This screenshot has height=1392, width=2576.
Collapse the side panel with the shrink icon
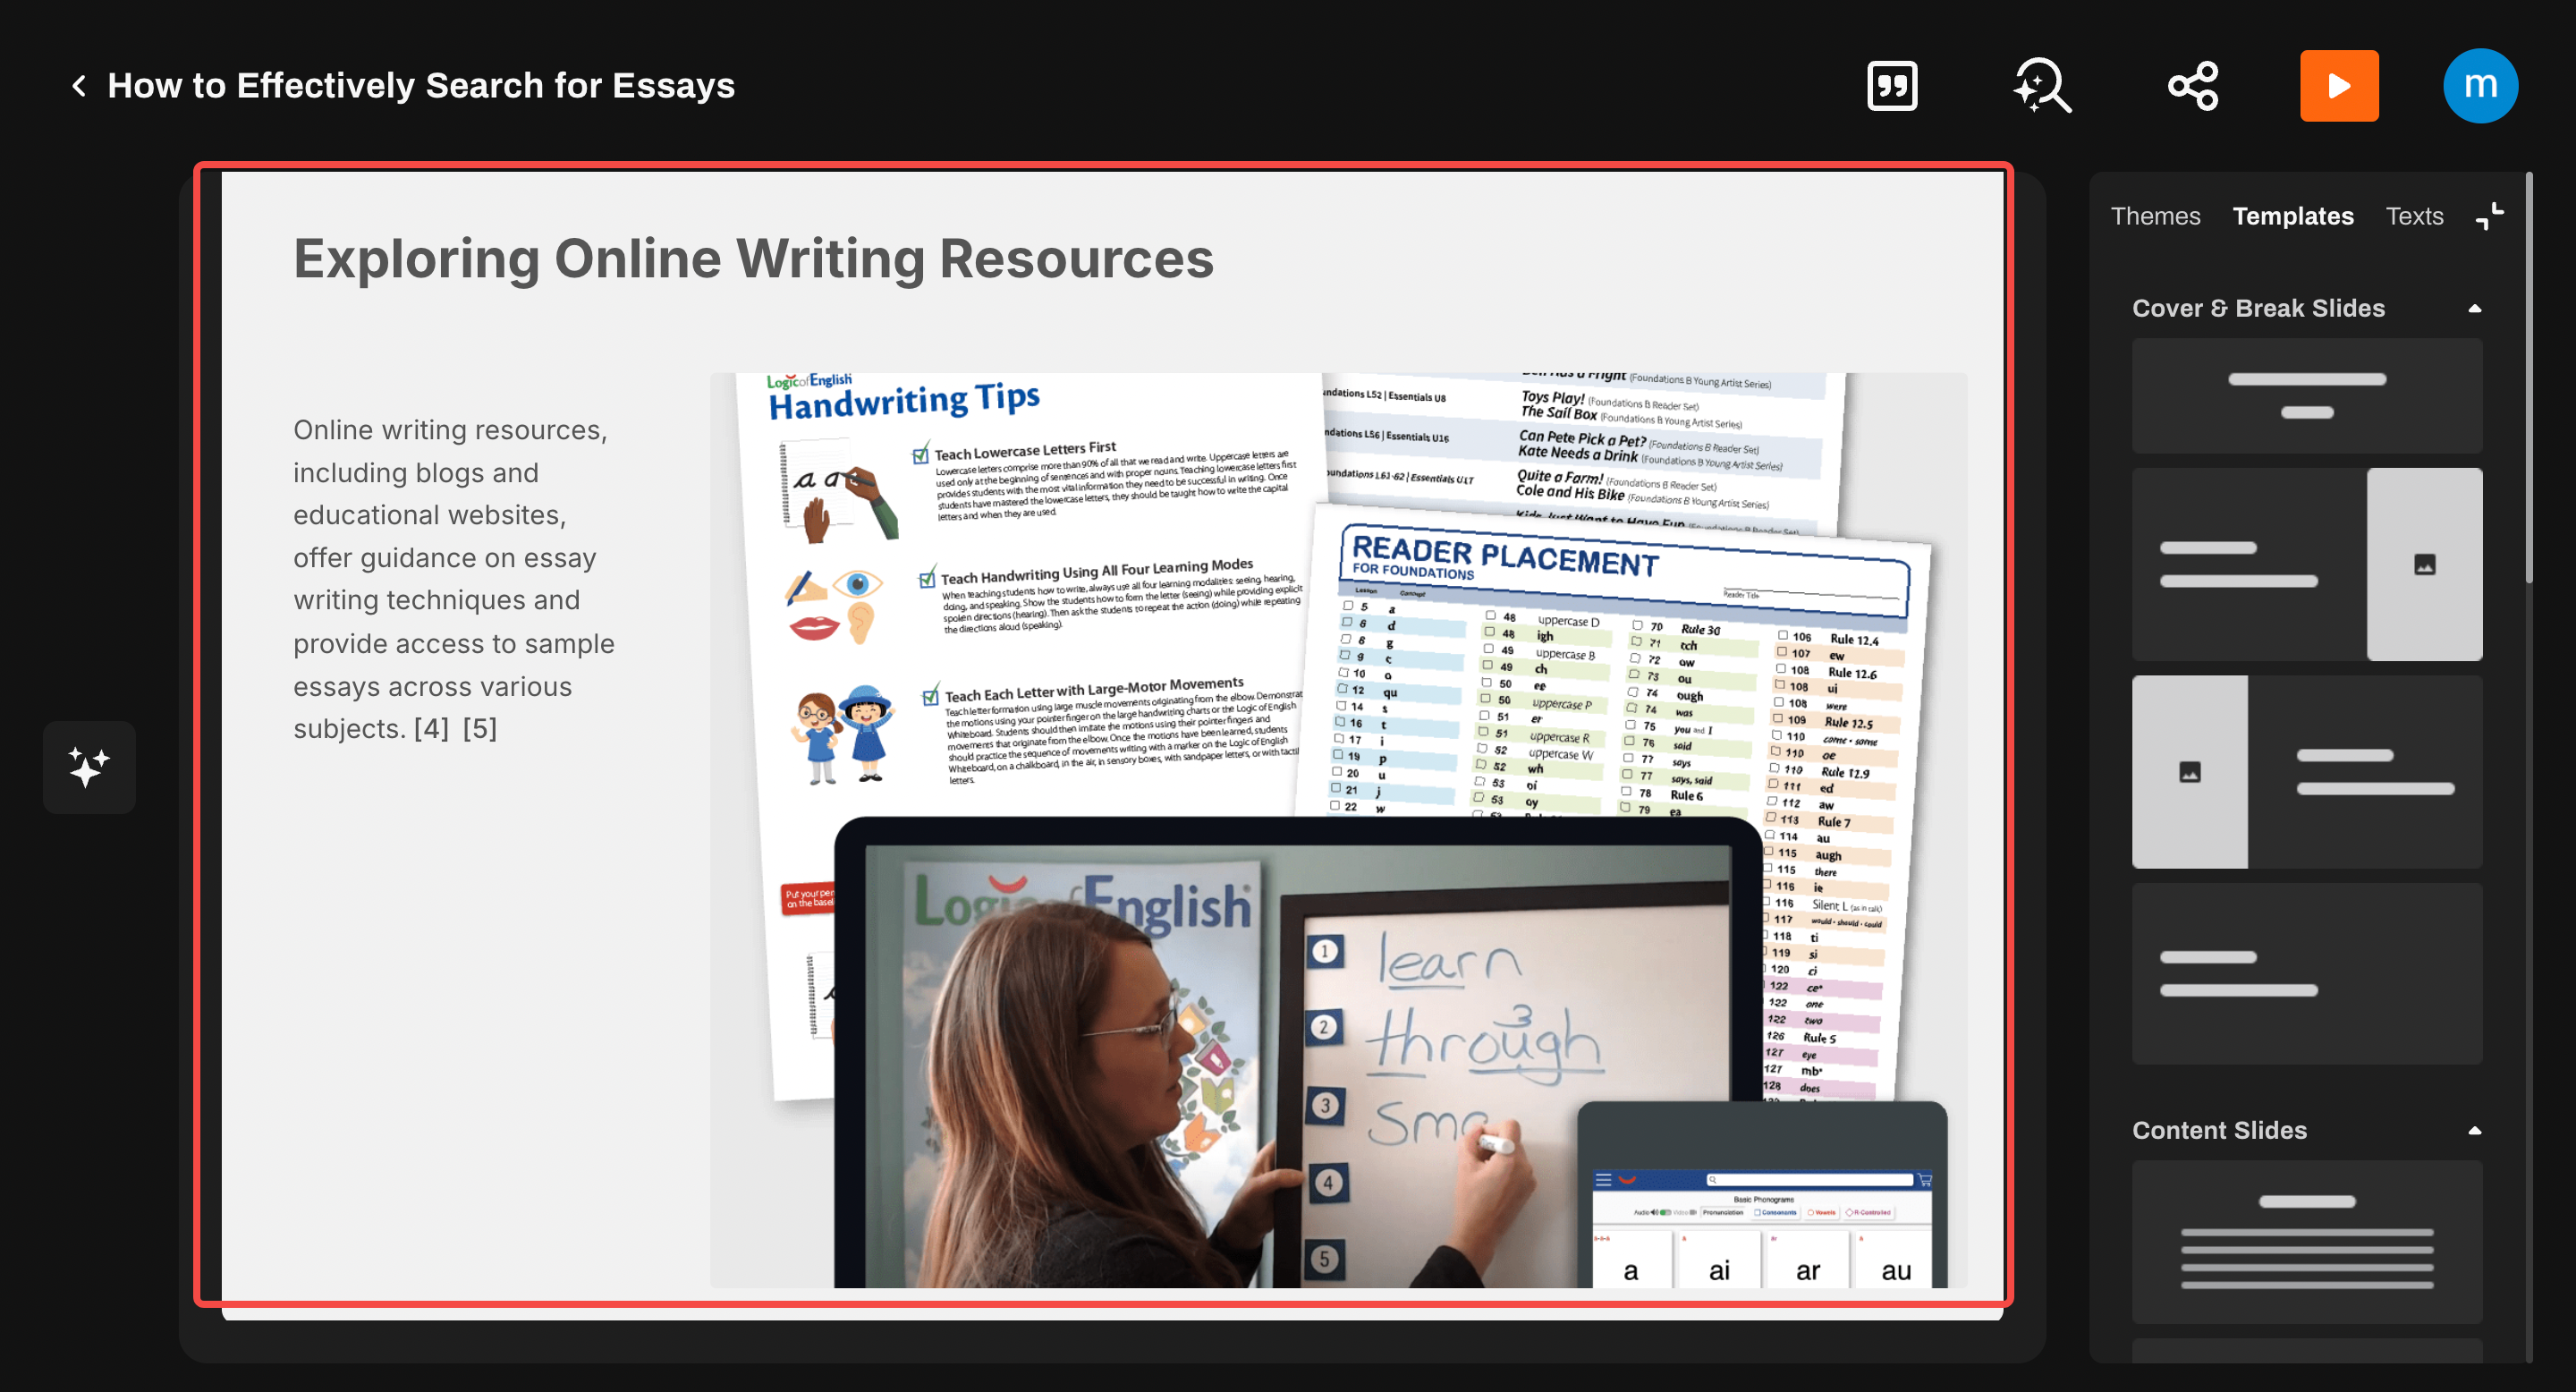[x=2489, y=216]
